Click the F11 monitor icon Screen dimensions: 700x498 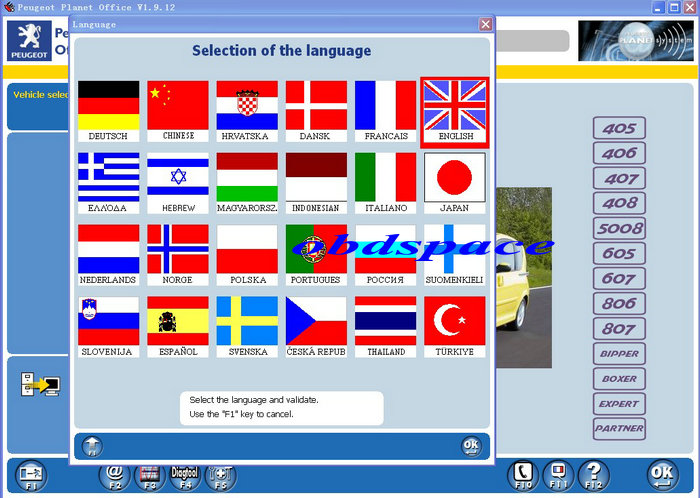point(558,476)
